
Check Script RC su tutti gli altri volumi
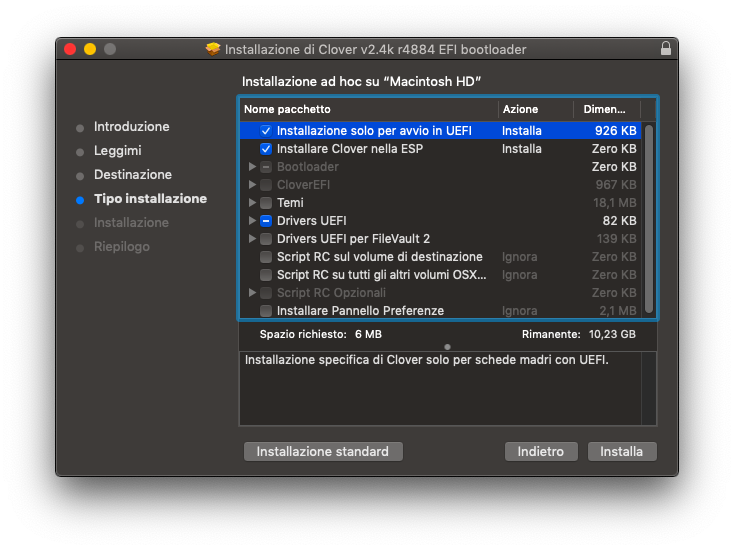[x=266, y=275]
